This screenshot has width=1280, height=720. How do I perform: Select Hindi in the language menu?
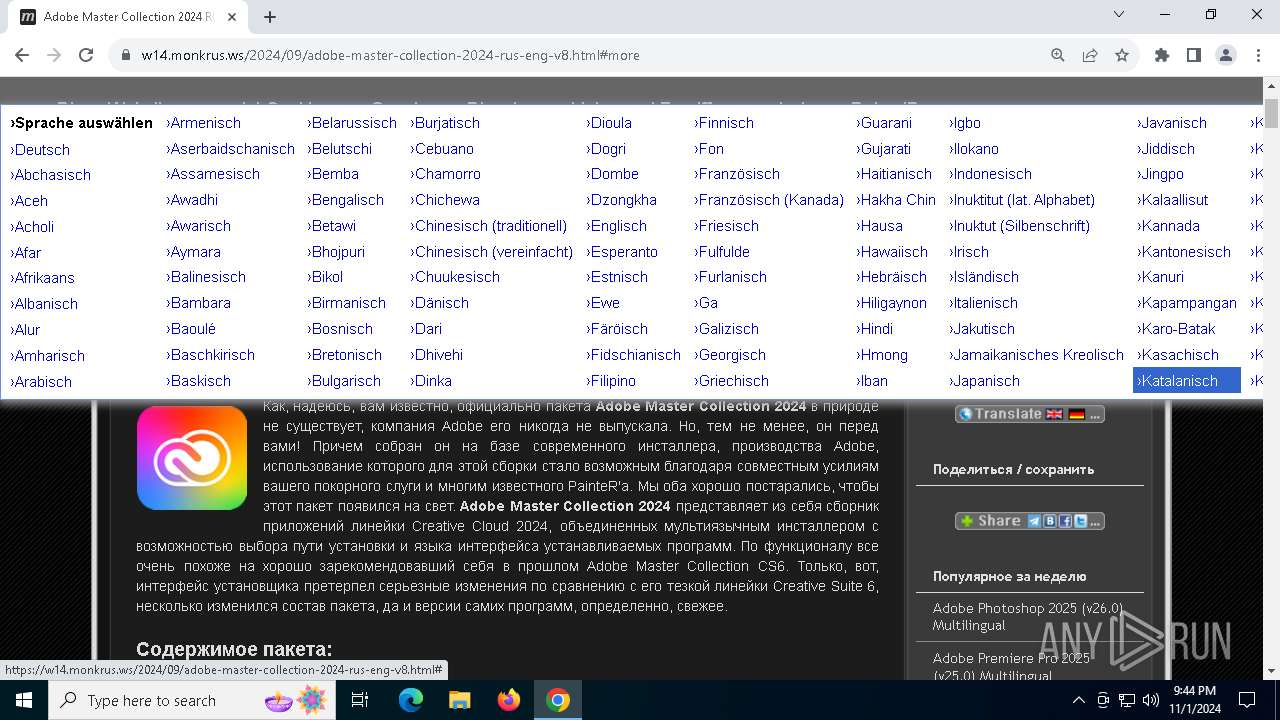pyautogui.click(x=875, y=329)
